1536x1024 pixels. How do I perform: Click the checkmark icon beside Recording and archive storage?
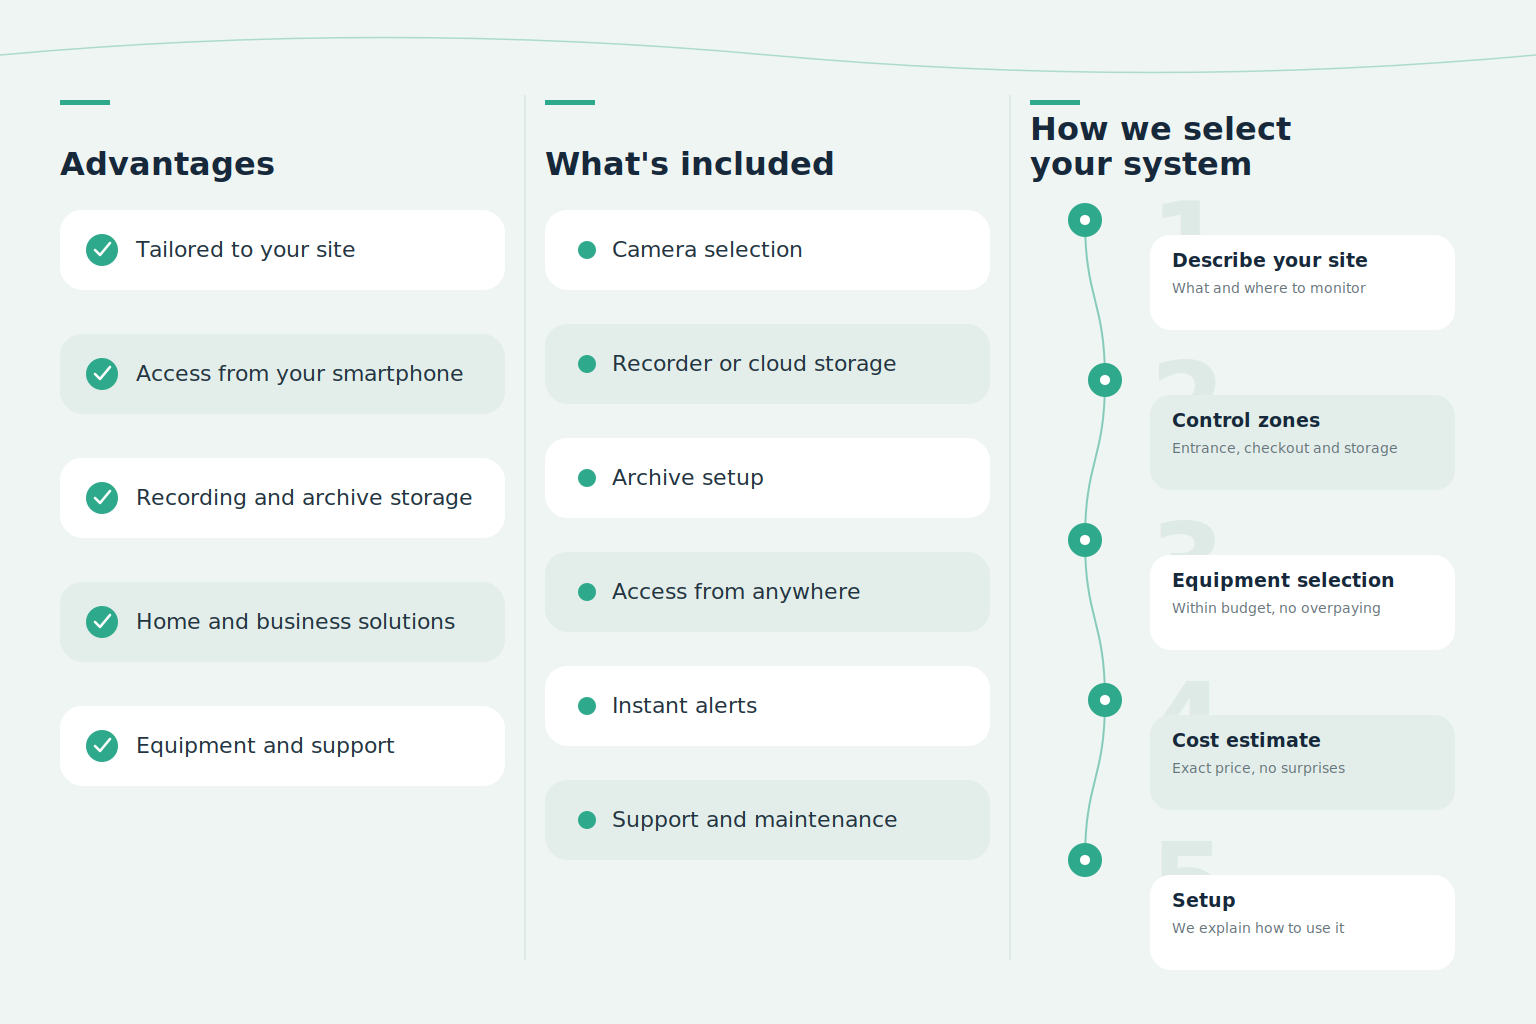pyautogui.click(x=102, y=498)
